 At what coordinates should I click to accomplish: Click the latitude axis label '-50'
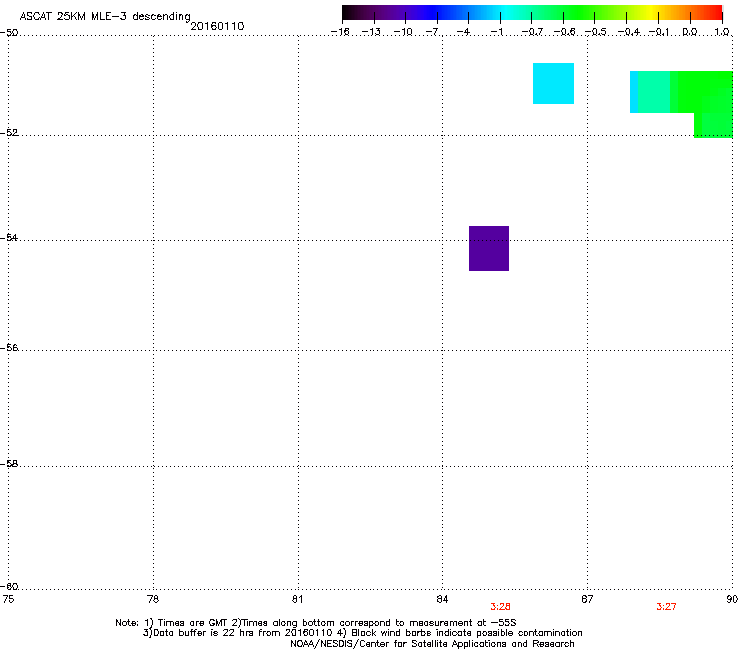(9, 33)
